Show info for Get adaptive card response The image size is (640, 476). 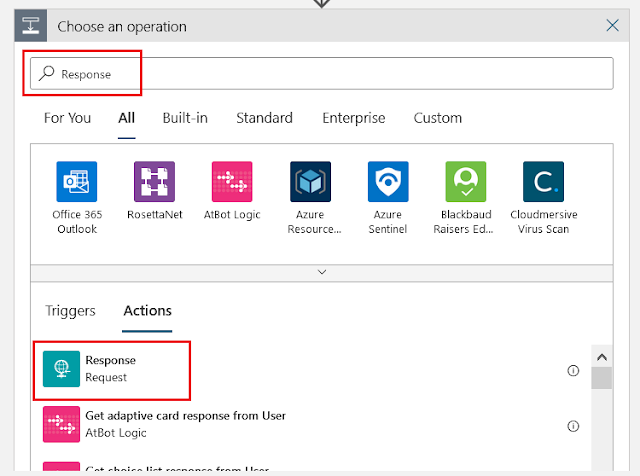[573, 425]
